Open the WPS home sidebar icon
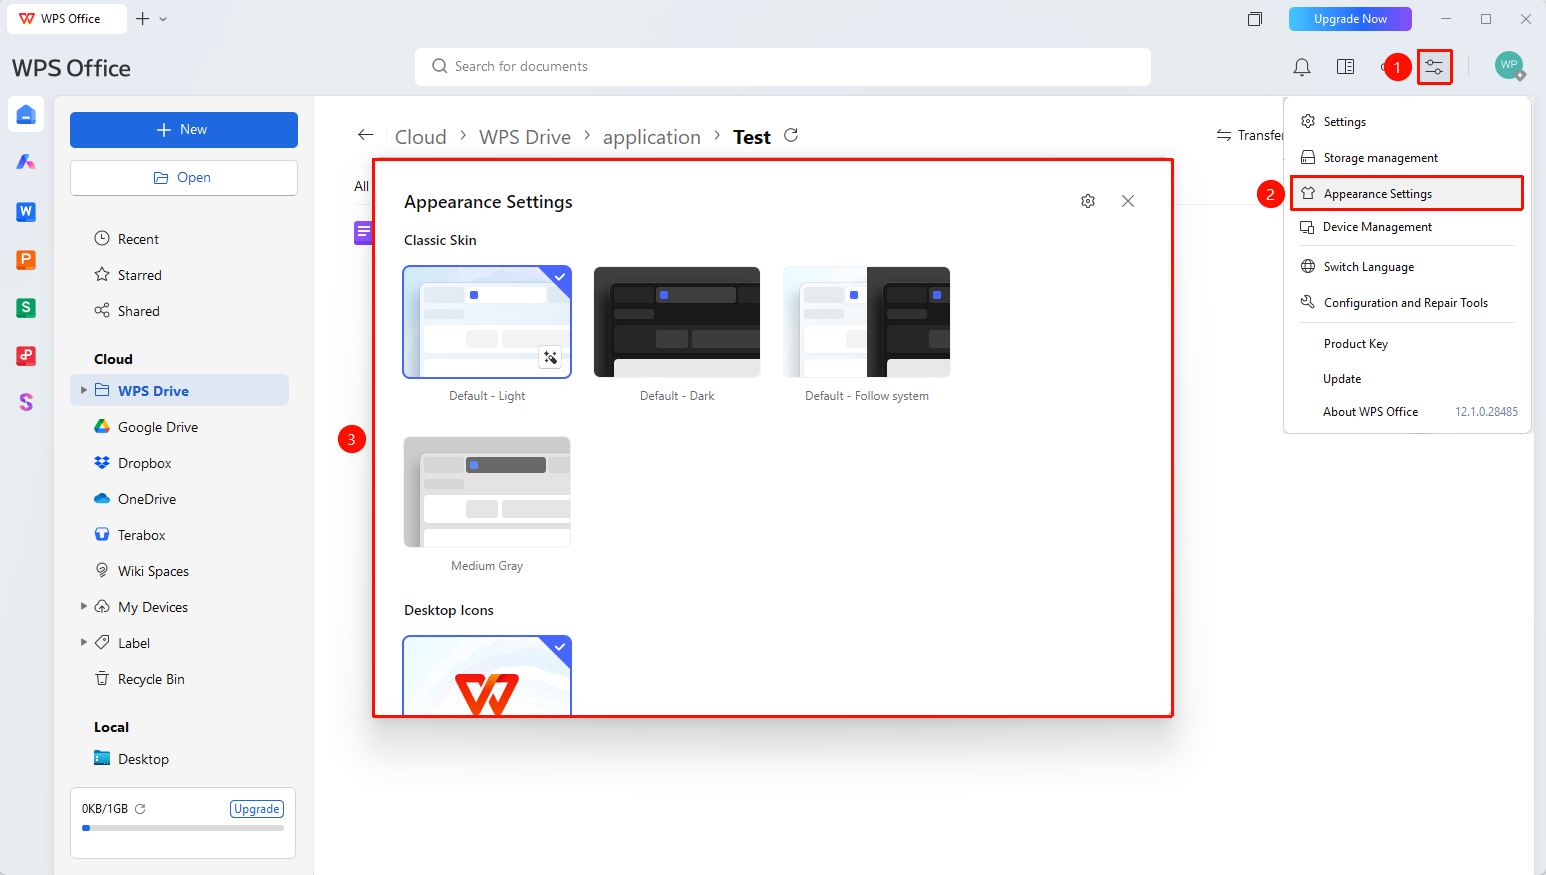 click(x=26, y=114)
